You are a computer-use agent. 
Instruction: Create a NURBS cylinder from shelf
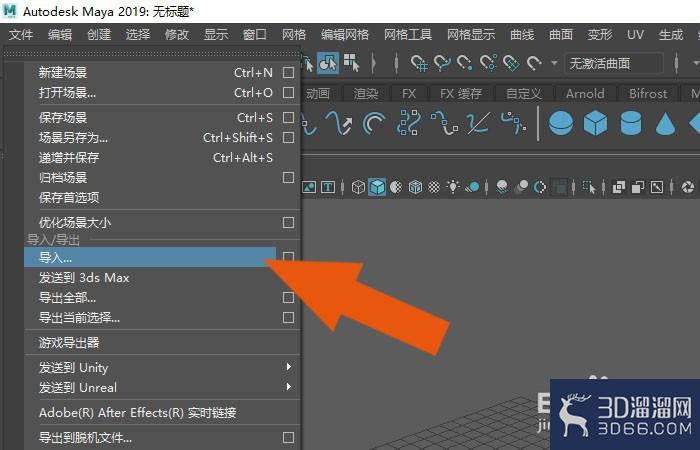point(631,123)
